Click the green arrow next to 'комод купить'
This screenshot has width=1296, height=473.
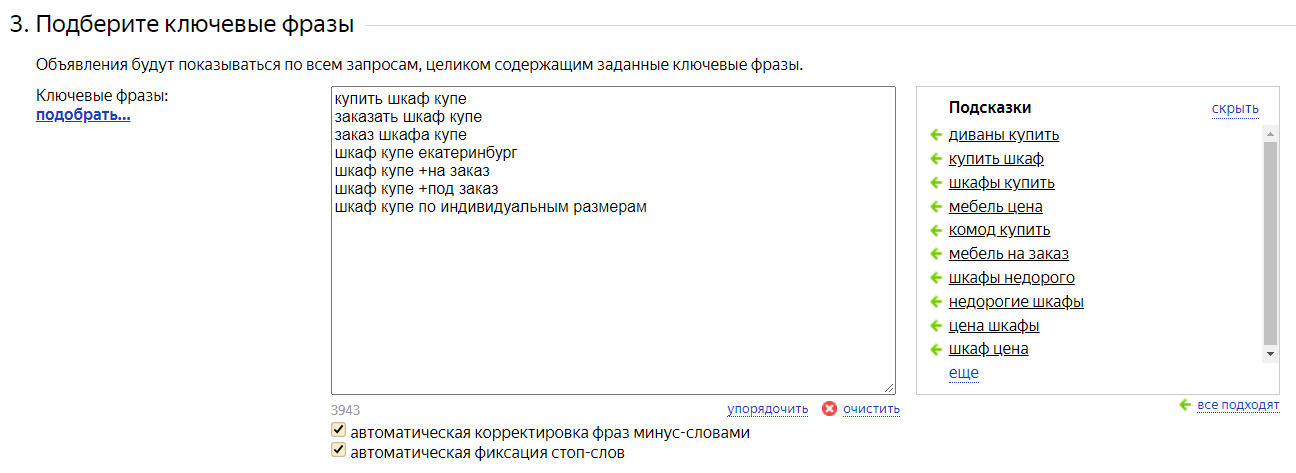[x=936, y=230]
